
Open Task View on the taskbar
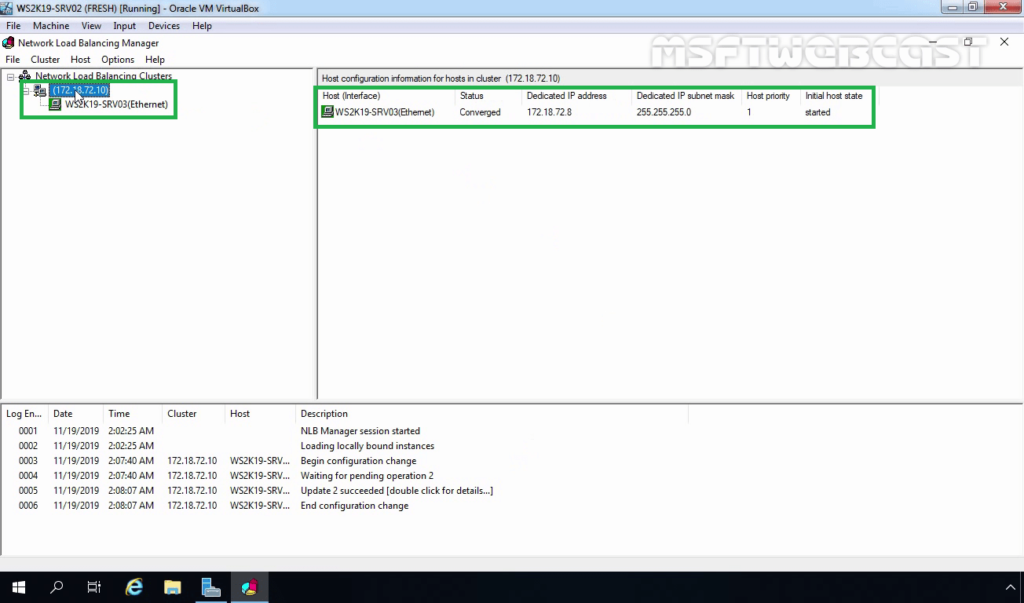point(94,587)
